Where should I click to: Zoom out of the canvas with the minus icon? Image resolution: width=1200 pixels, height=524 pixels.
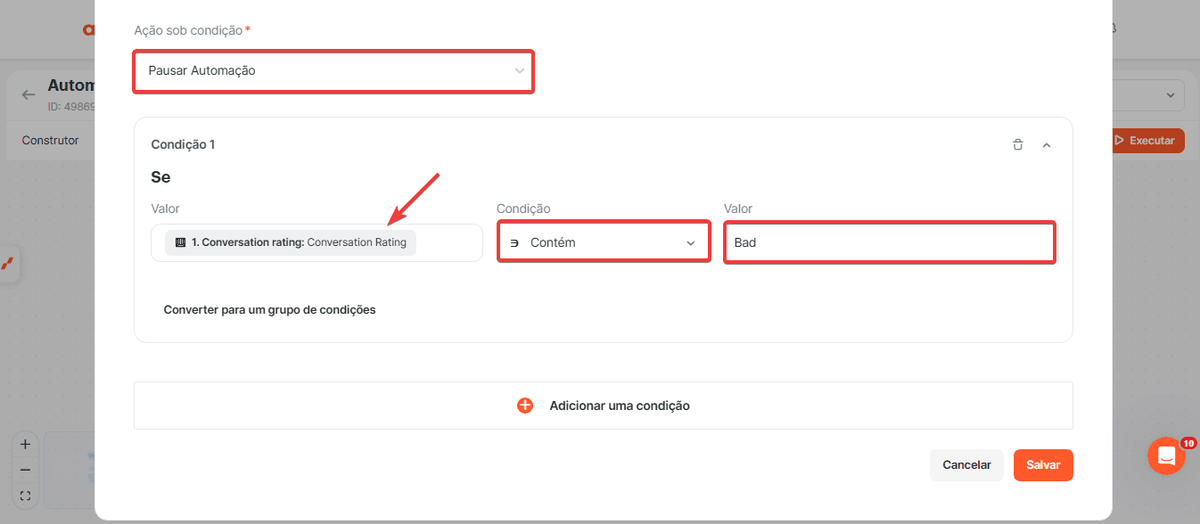25,470
